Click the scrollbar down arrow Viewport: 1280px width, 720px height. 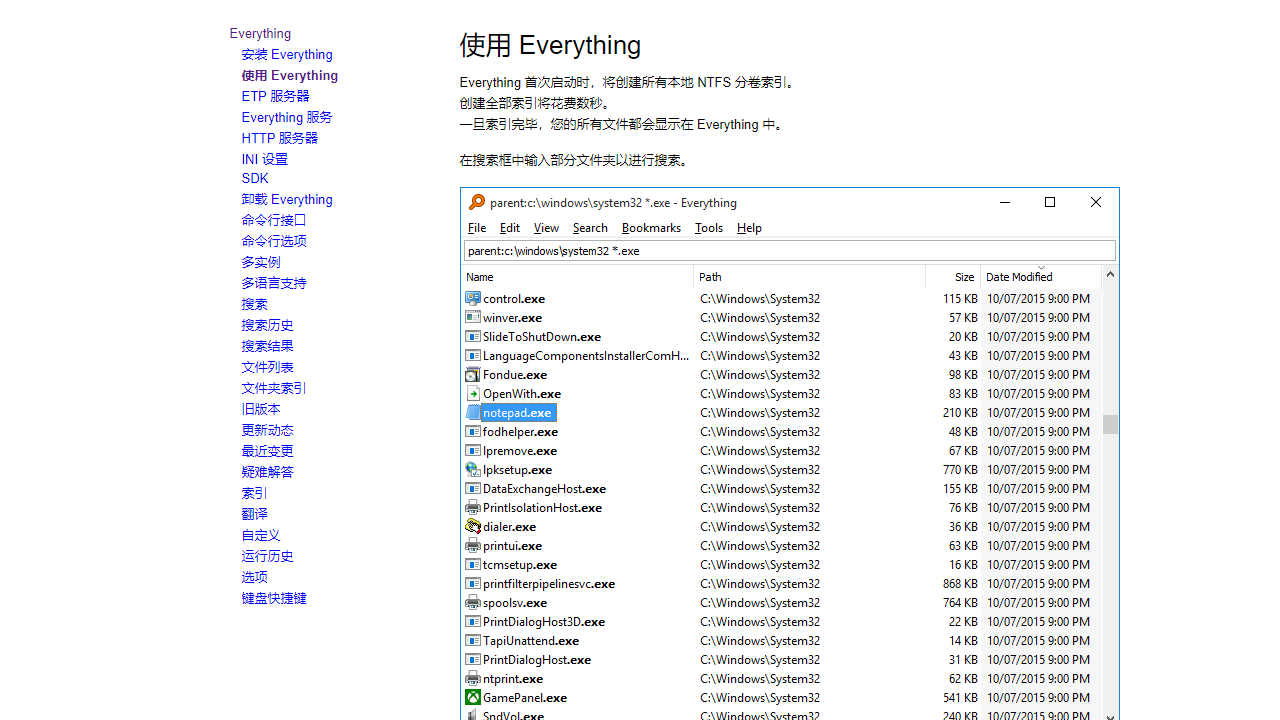point(1110,715)
